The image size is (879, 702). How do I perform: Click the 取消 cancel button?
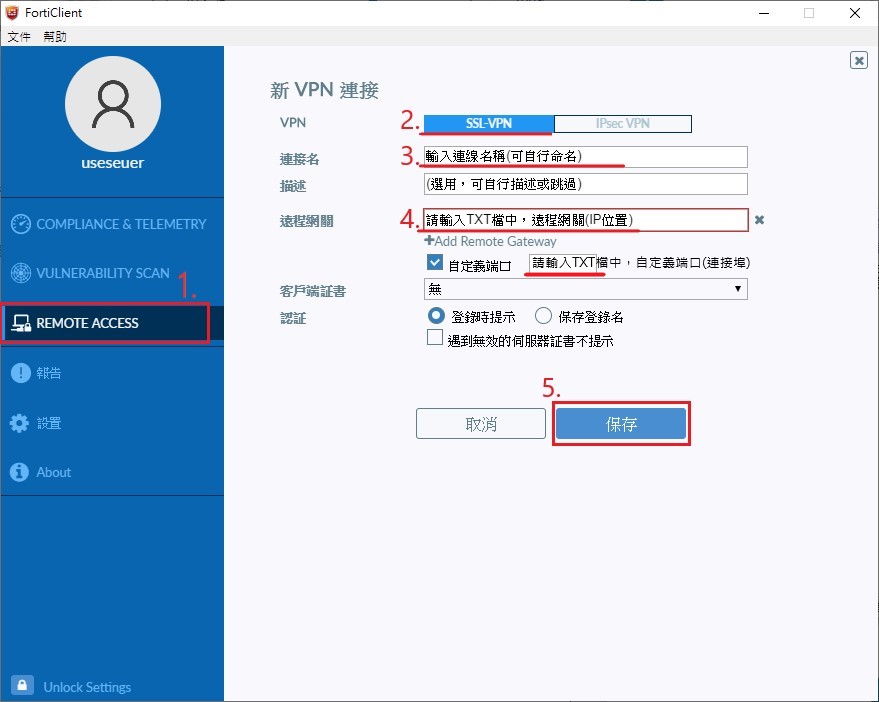click(x=480, y=423)
